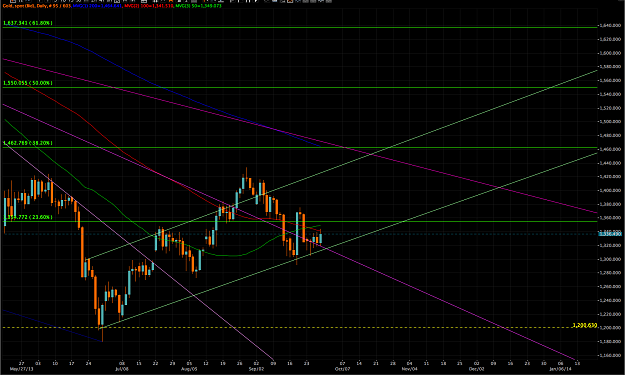The image size is (625, 375).
Task: Click the 1,260.000 price axis label
Action: click(x=610, y=287)
